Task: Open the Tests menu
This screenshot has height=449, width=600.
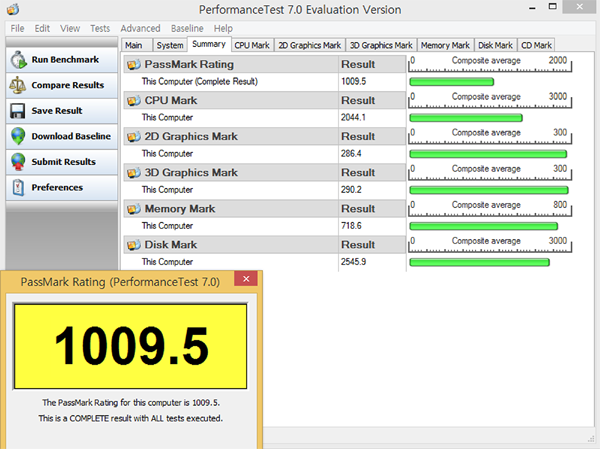Action: [100, 28]
